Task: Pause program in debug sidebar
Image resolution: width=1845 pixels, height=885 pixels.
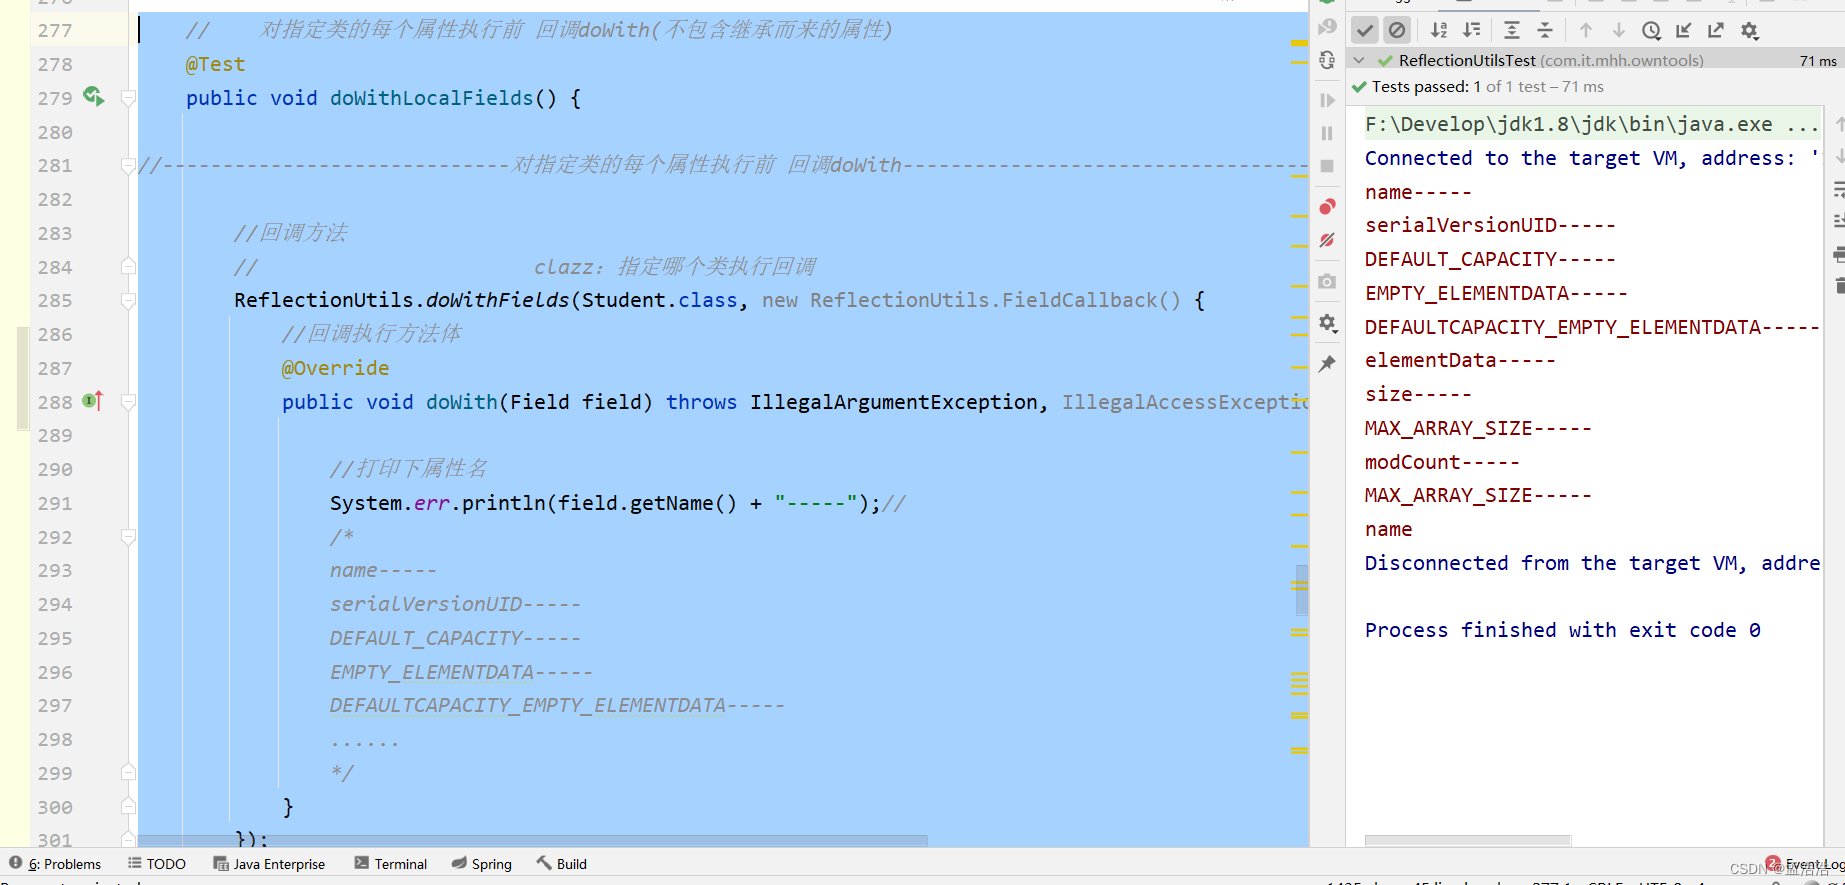Action: [1327, 133]
